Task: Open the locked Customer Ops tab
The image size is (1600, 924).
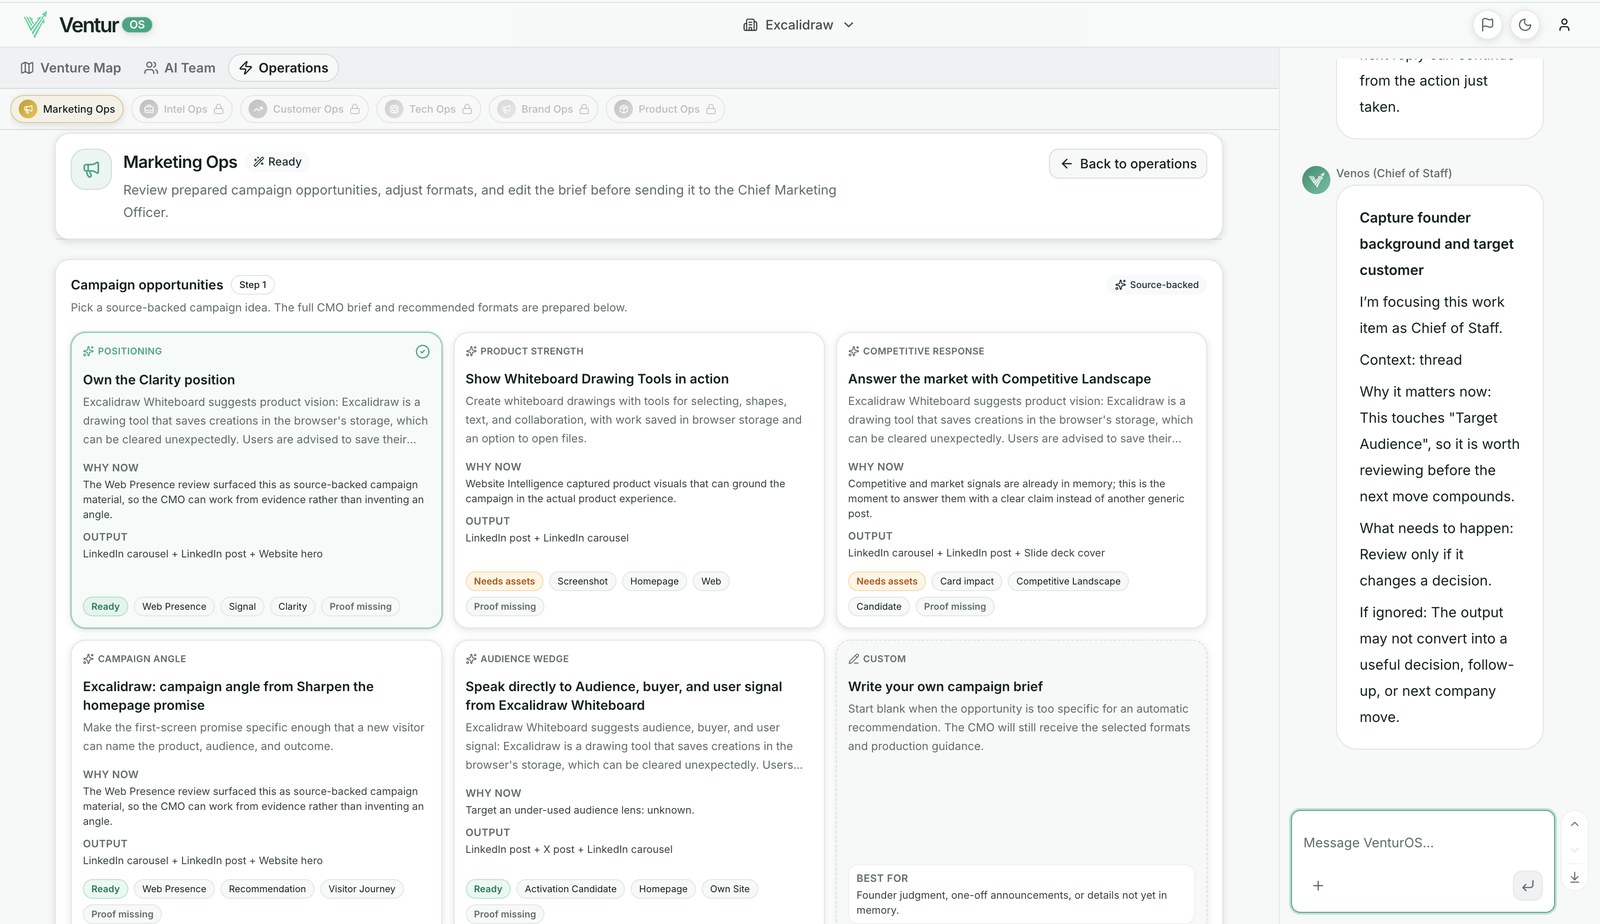Action: click(304, 109)
